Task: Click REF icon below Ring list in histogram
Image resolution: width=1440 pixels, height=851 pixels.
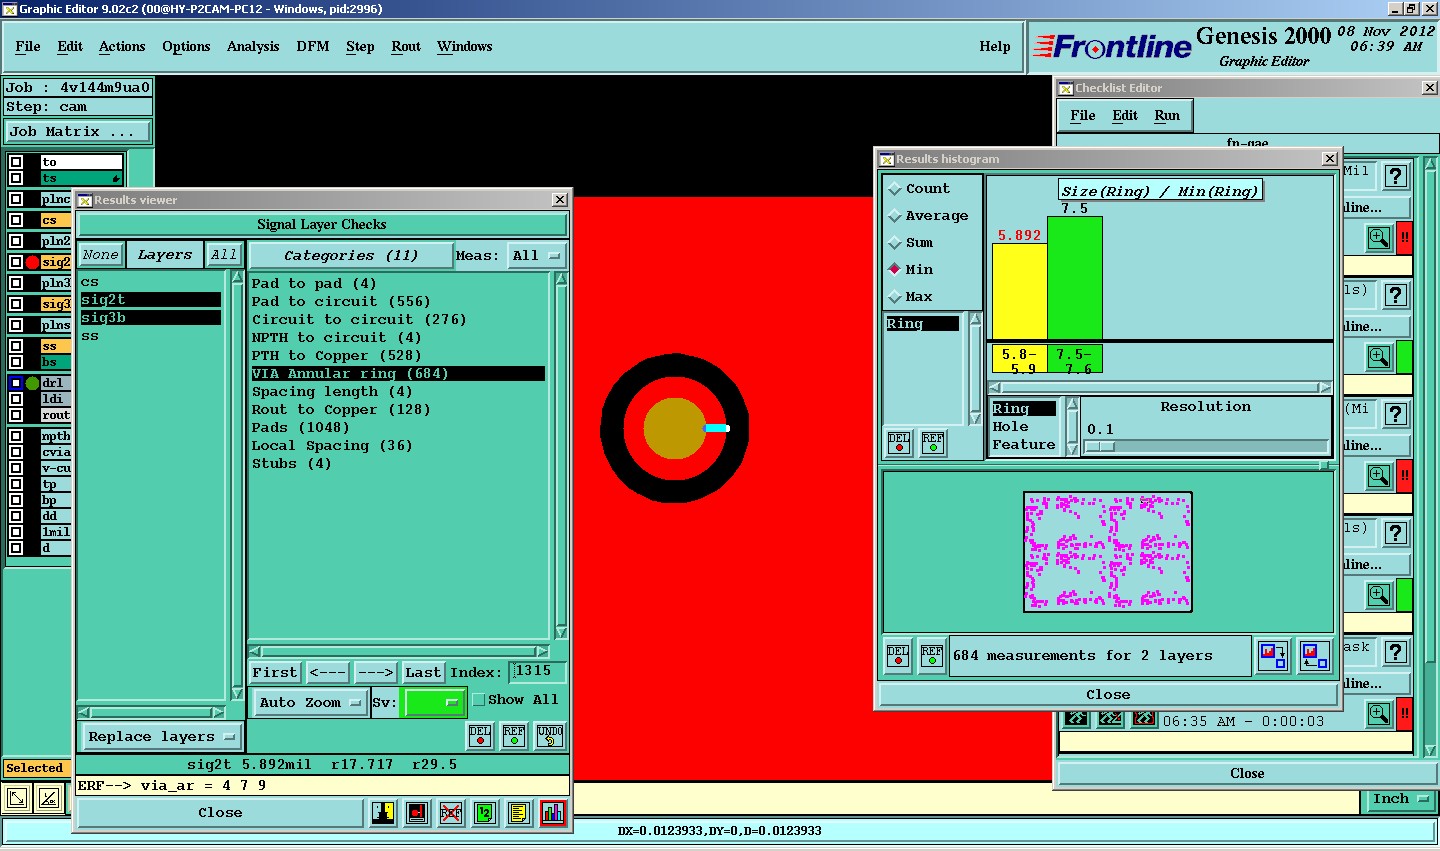Action: point(933,442)
